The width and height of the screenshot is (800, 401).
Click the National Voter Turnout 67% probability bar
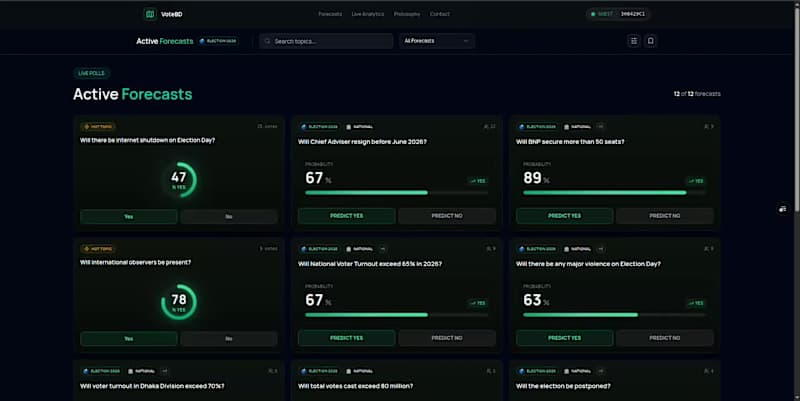[x=396, y=315]
